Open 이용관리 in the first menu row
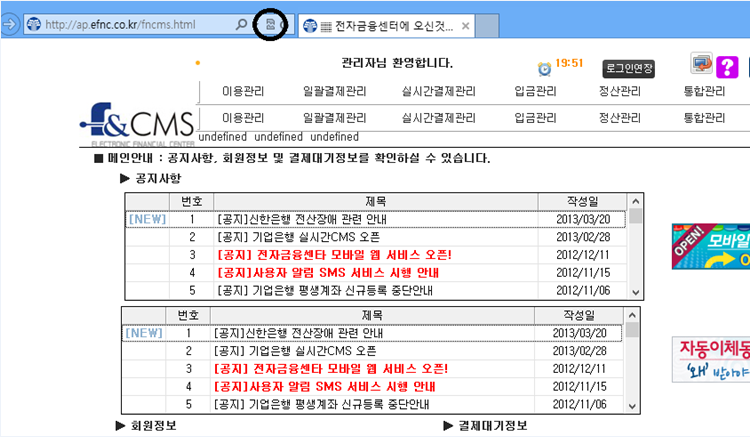The image size is (750, 437). click(x=243, y=91)
